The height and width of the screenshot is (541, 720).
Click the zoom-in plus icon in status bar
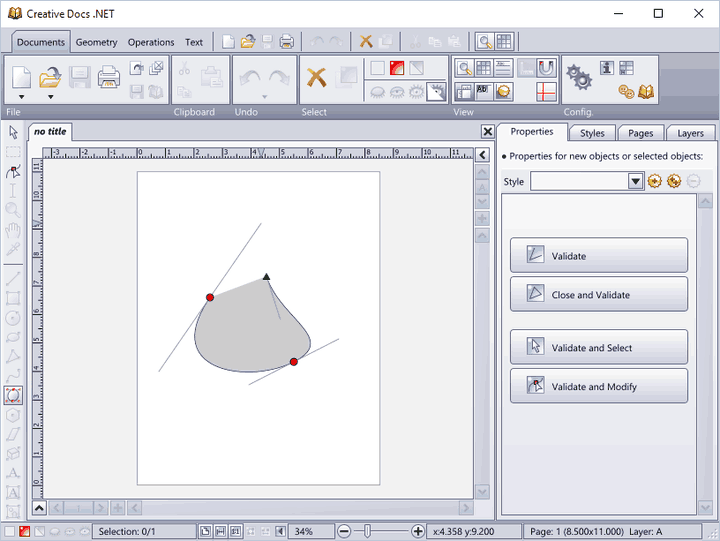pyautogui.click(x=418, y=531)
